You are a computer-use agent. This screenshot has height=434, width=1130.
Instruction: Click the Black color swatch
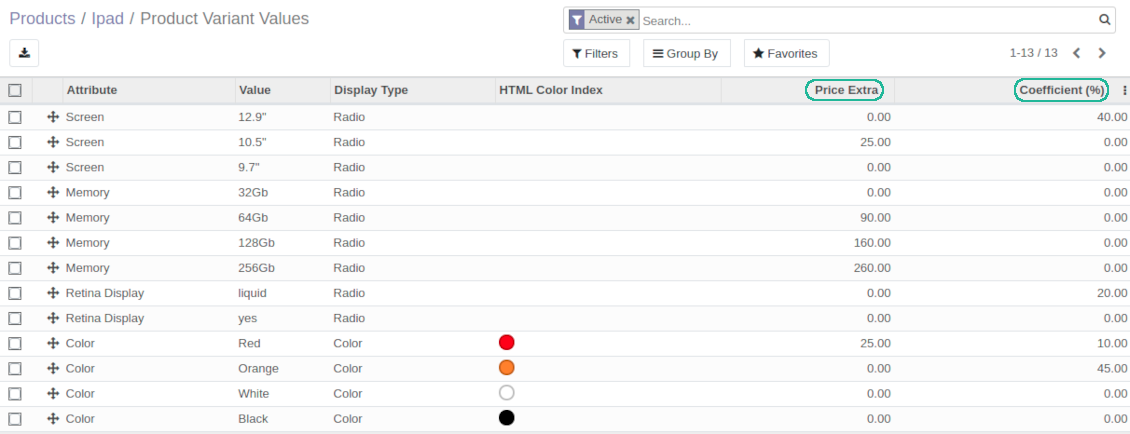point(507,417)
